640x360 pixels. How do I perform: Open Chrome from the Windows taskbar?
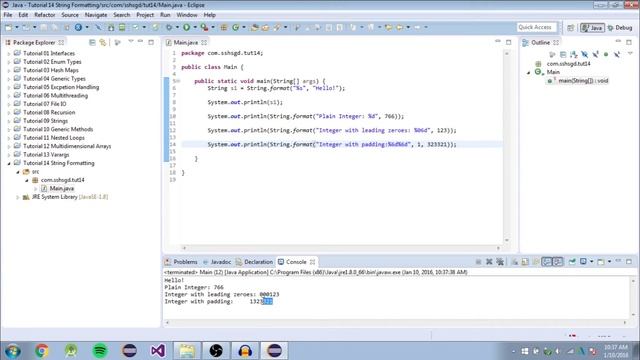(x=42, y=351)
